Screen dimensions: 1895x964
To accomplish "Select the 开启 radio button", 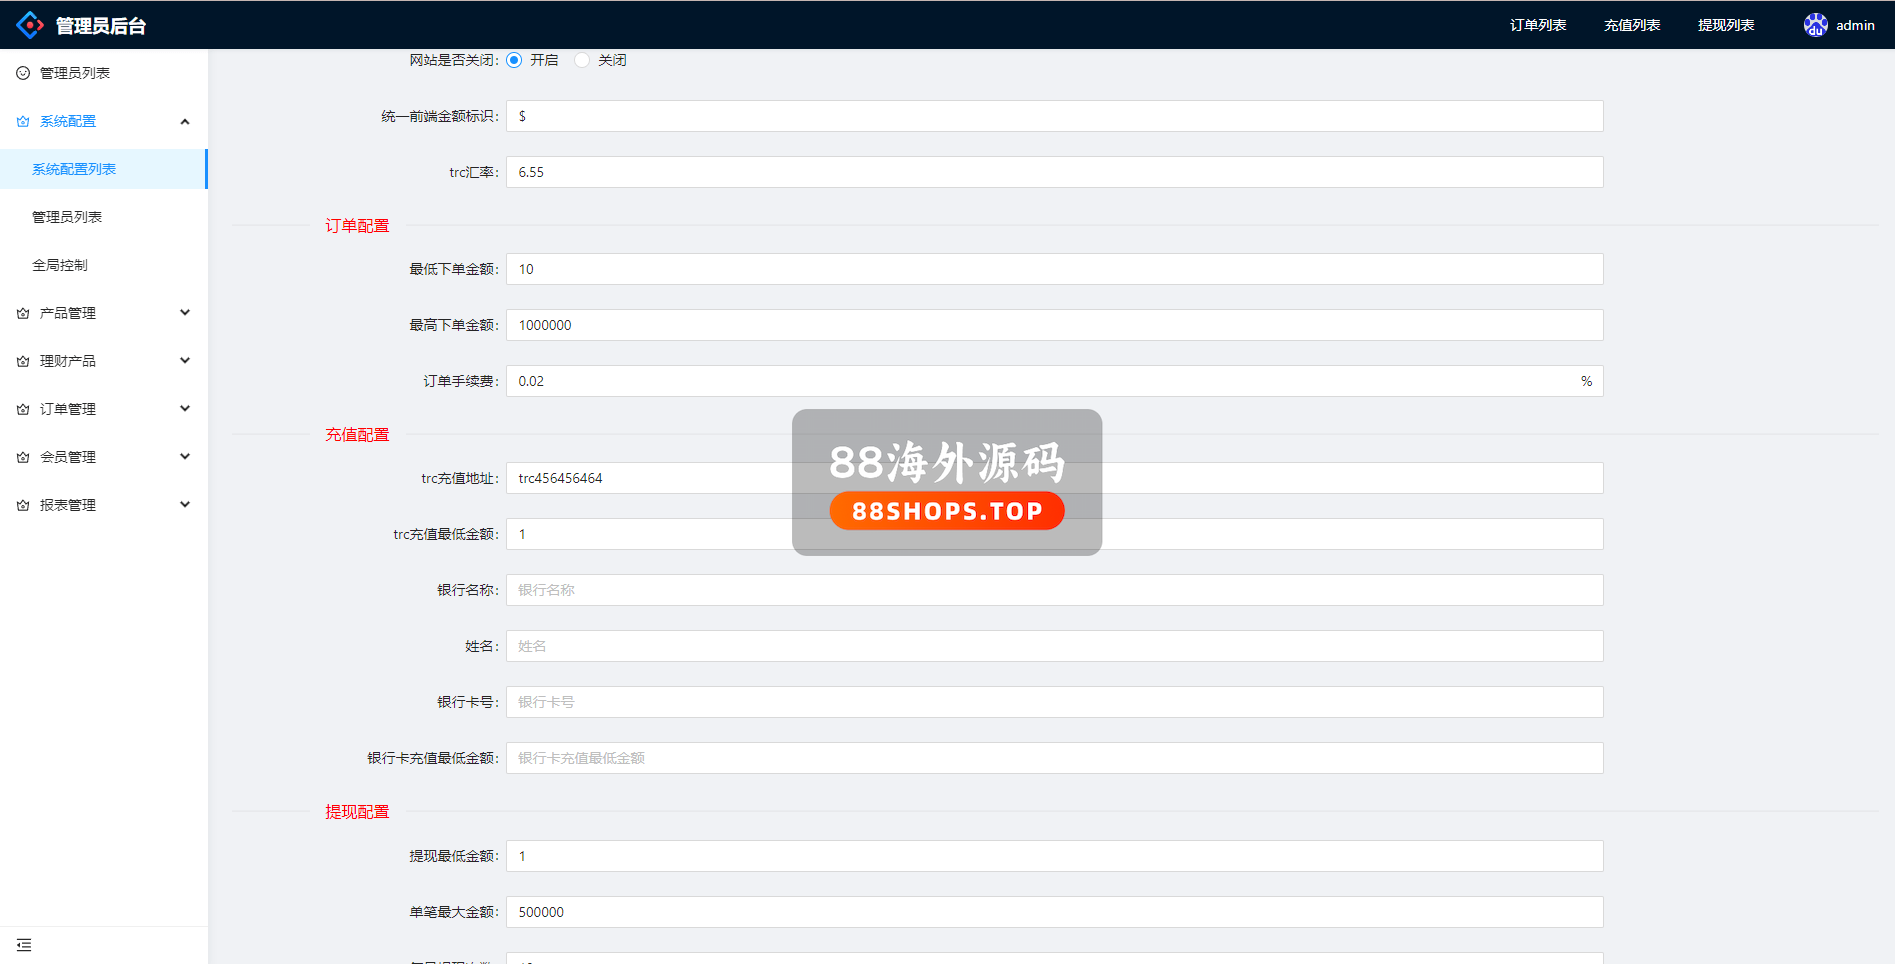I will [x=514, y=60].
